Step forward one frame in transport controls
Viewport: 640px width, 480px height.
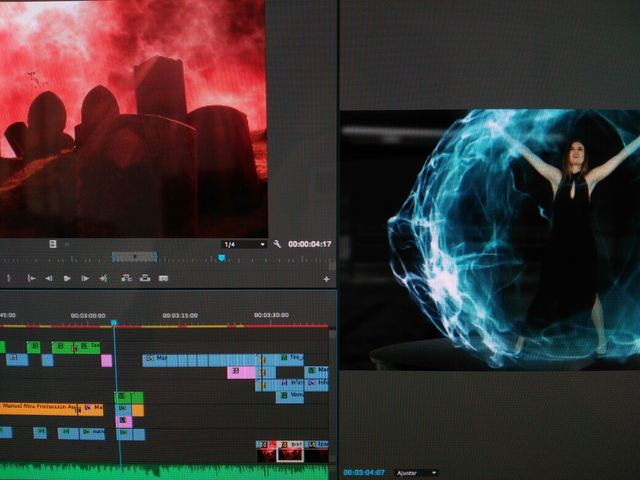(85, 278)
